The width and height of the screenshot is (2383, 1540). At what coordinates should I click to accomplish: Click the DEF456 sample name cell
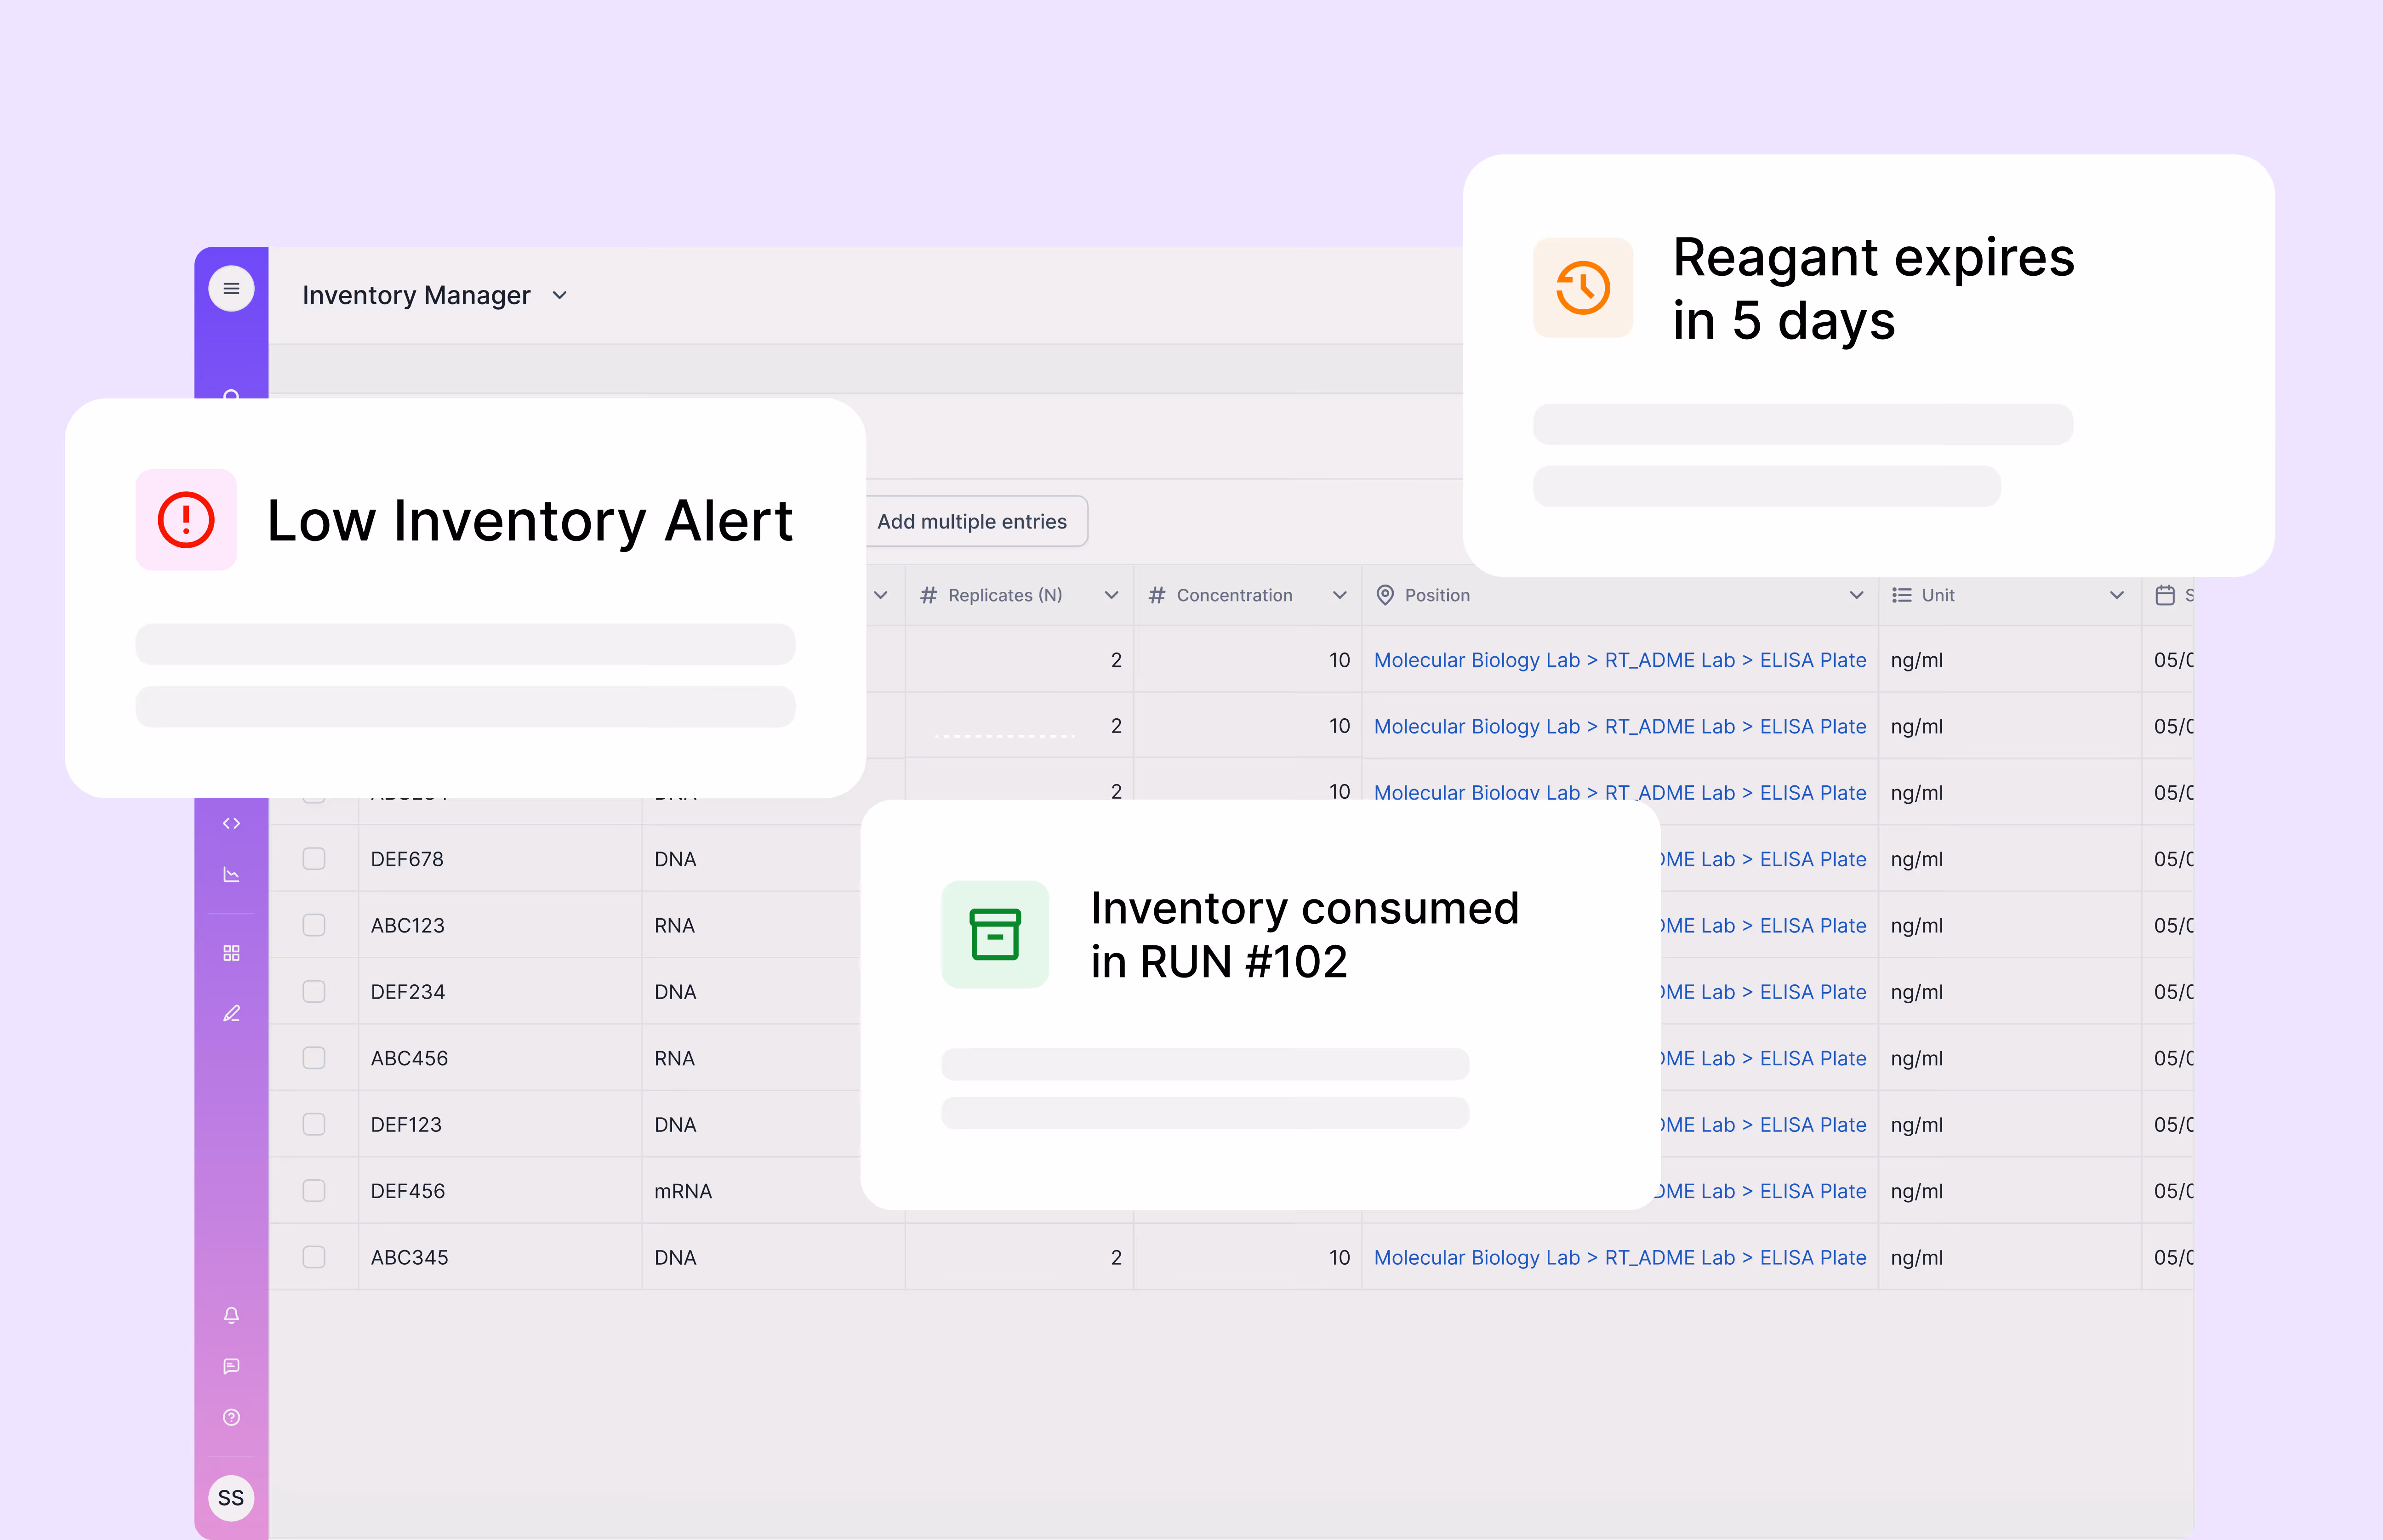[408, 1191]
